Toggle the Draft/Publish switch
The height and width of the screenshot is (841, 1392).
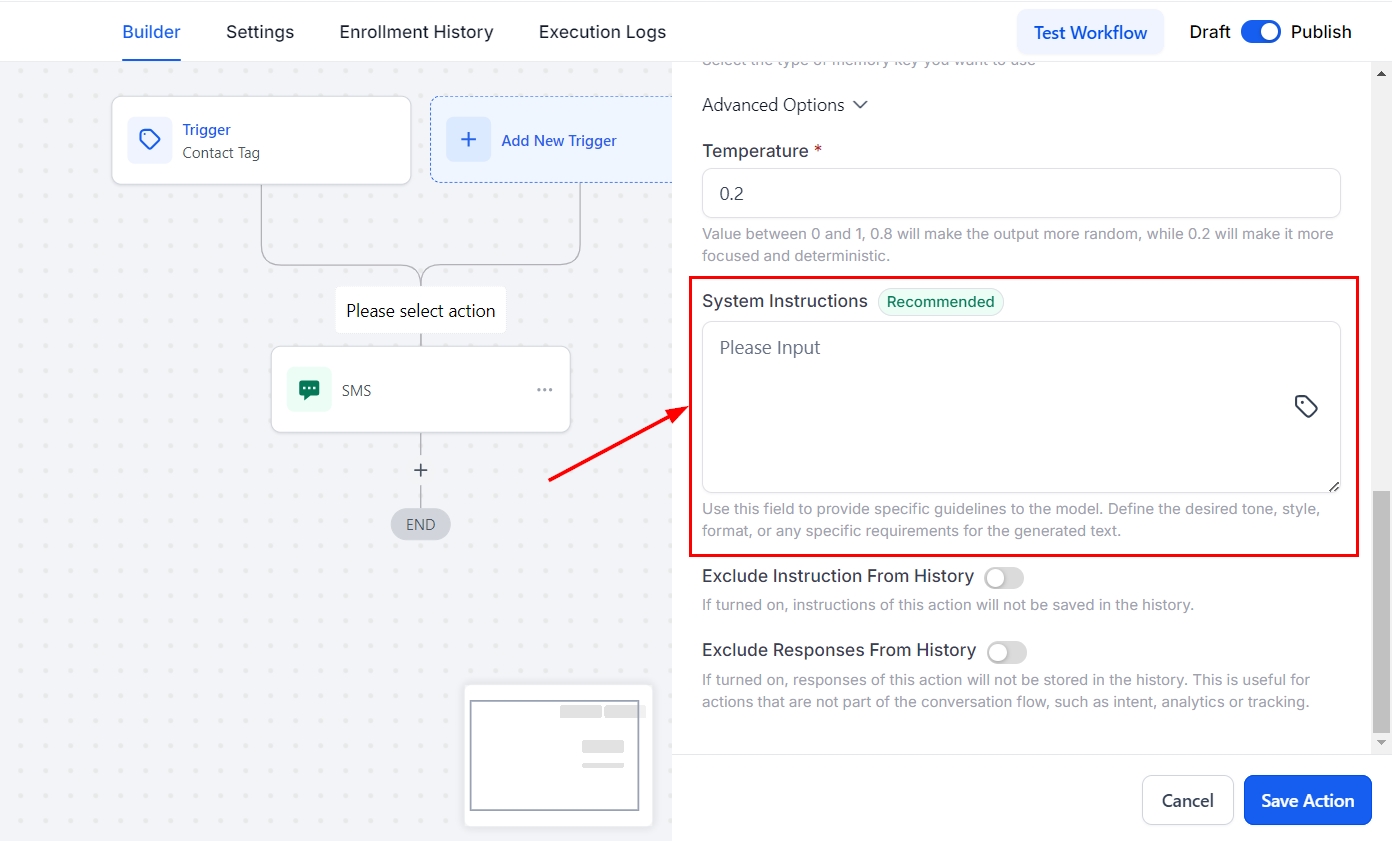(1260, 32)
